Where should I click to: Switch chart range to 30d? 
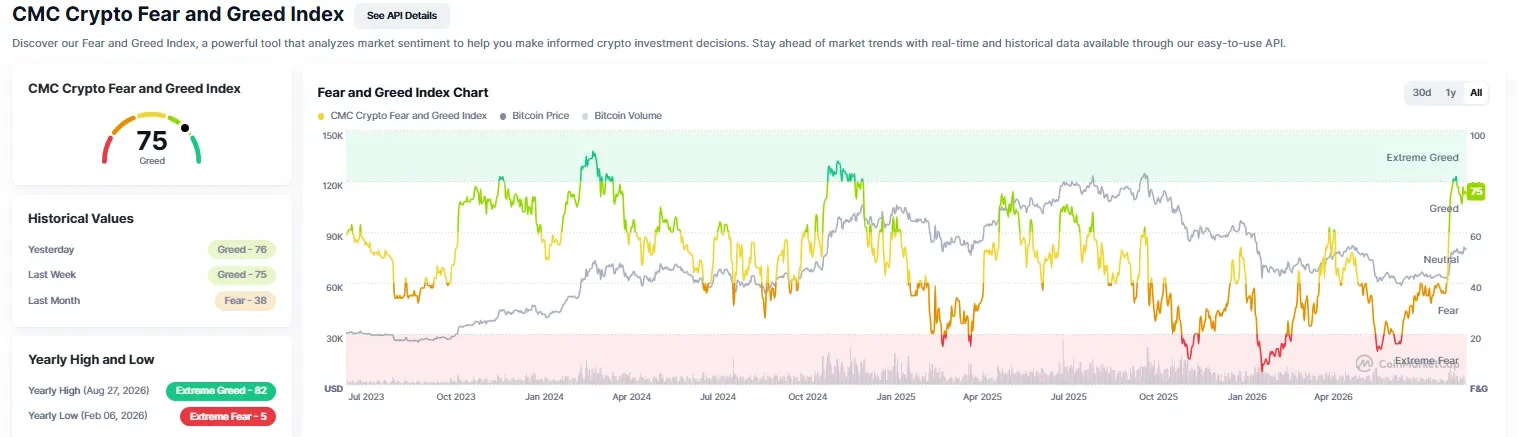(x=1421, y=93)
